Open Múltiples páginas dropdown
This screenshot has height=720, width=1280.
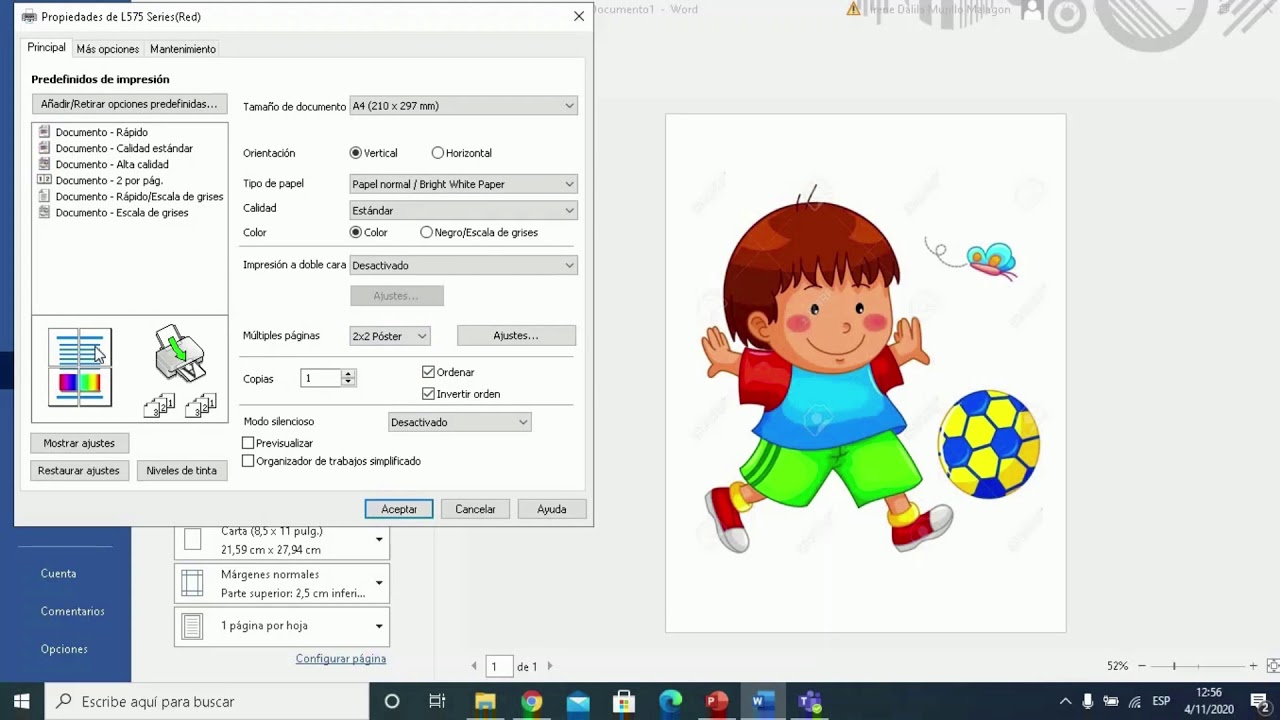(x=390, y=336)
